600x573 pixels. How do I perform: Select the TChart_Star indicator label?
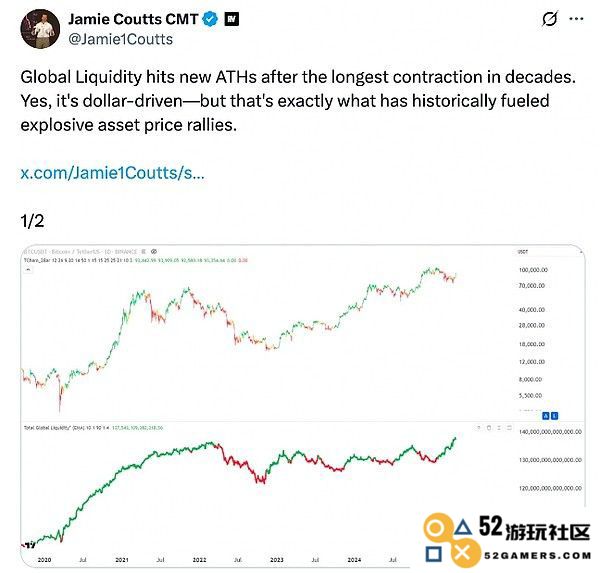(32, 260)
